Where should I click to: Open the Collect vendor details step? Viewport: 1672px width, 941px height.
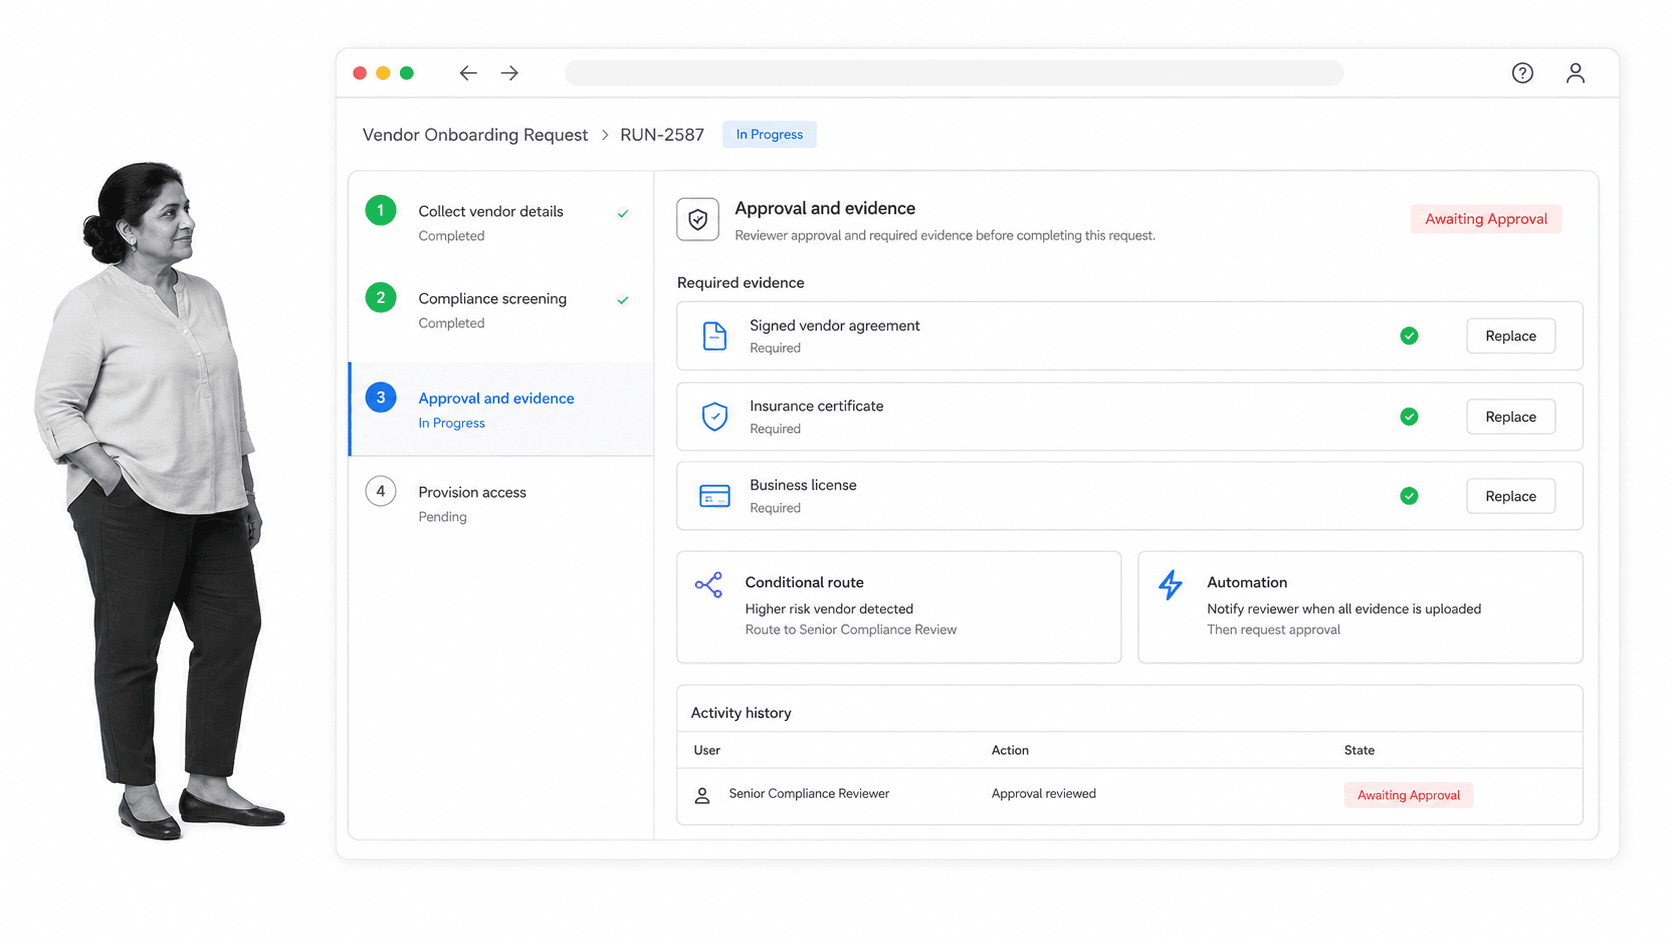click(501, 222)
